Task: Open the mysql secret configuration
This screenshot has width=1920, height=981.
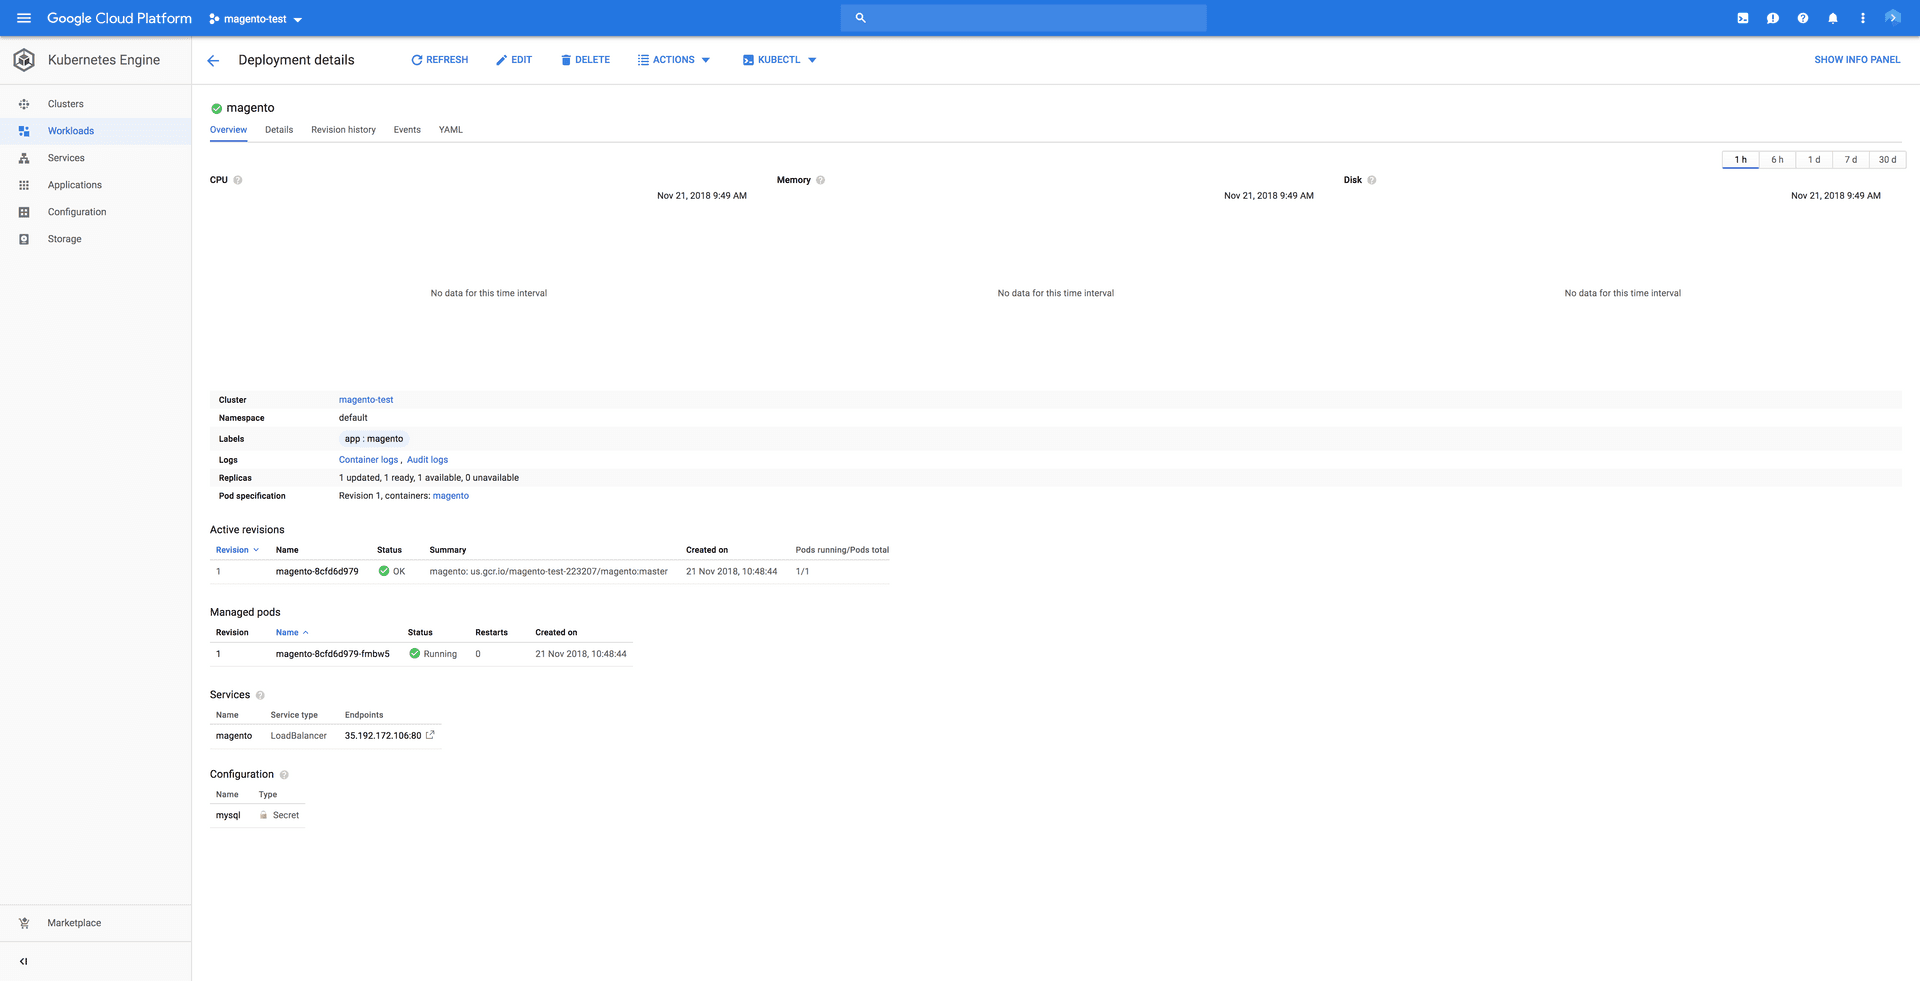Action: [228, 815]
